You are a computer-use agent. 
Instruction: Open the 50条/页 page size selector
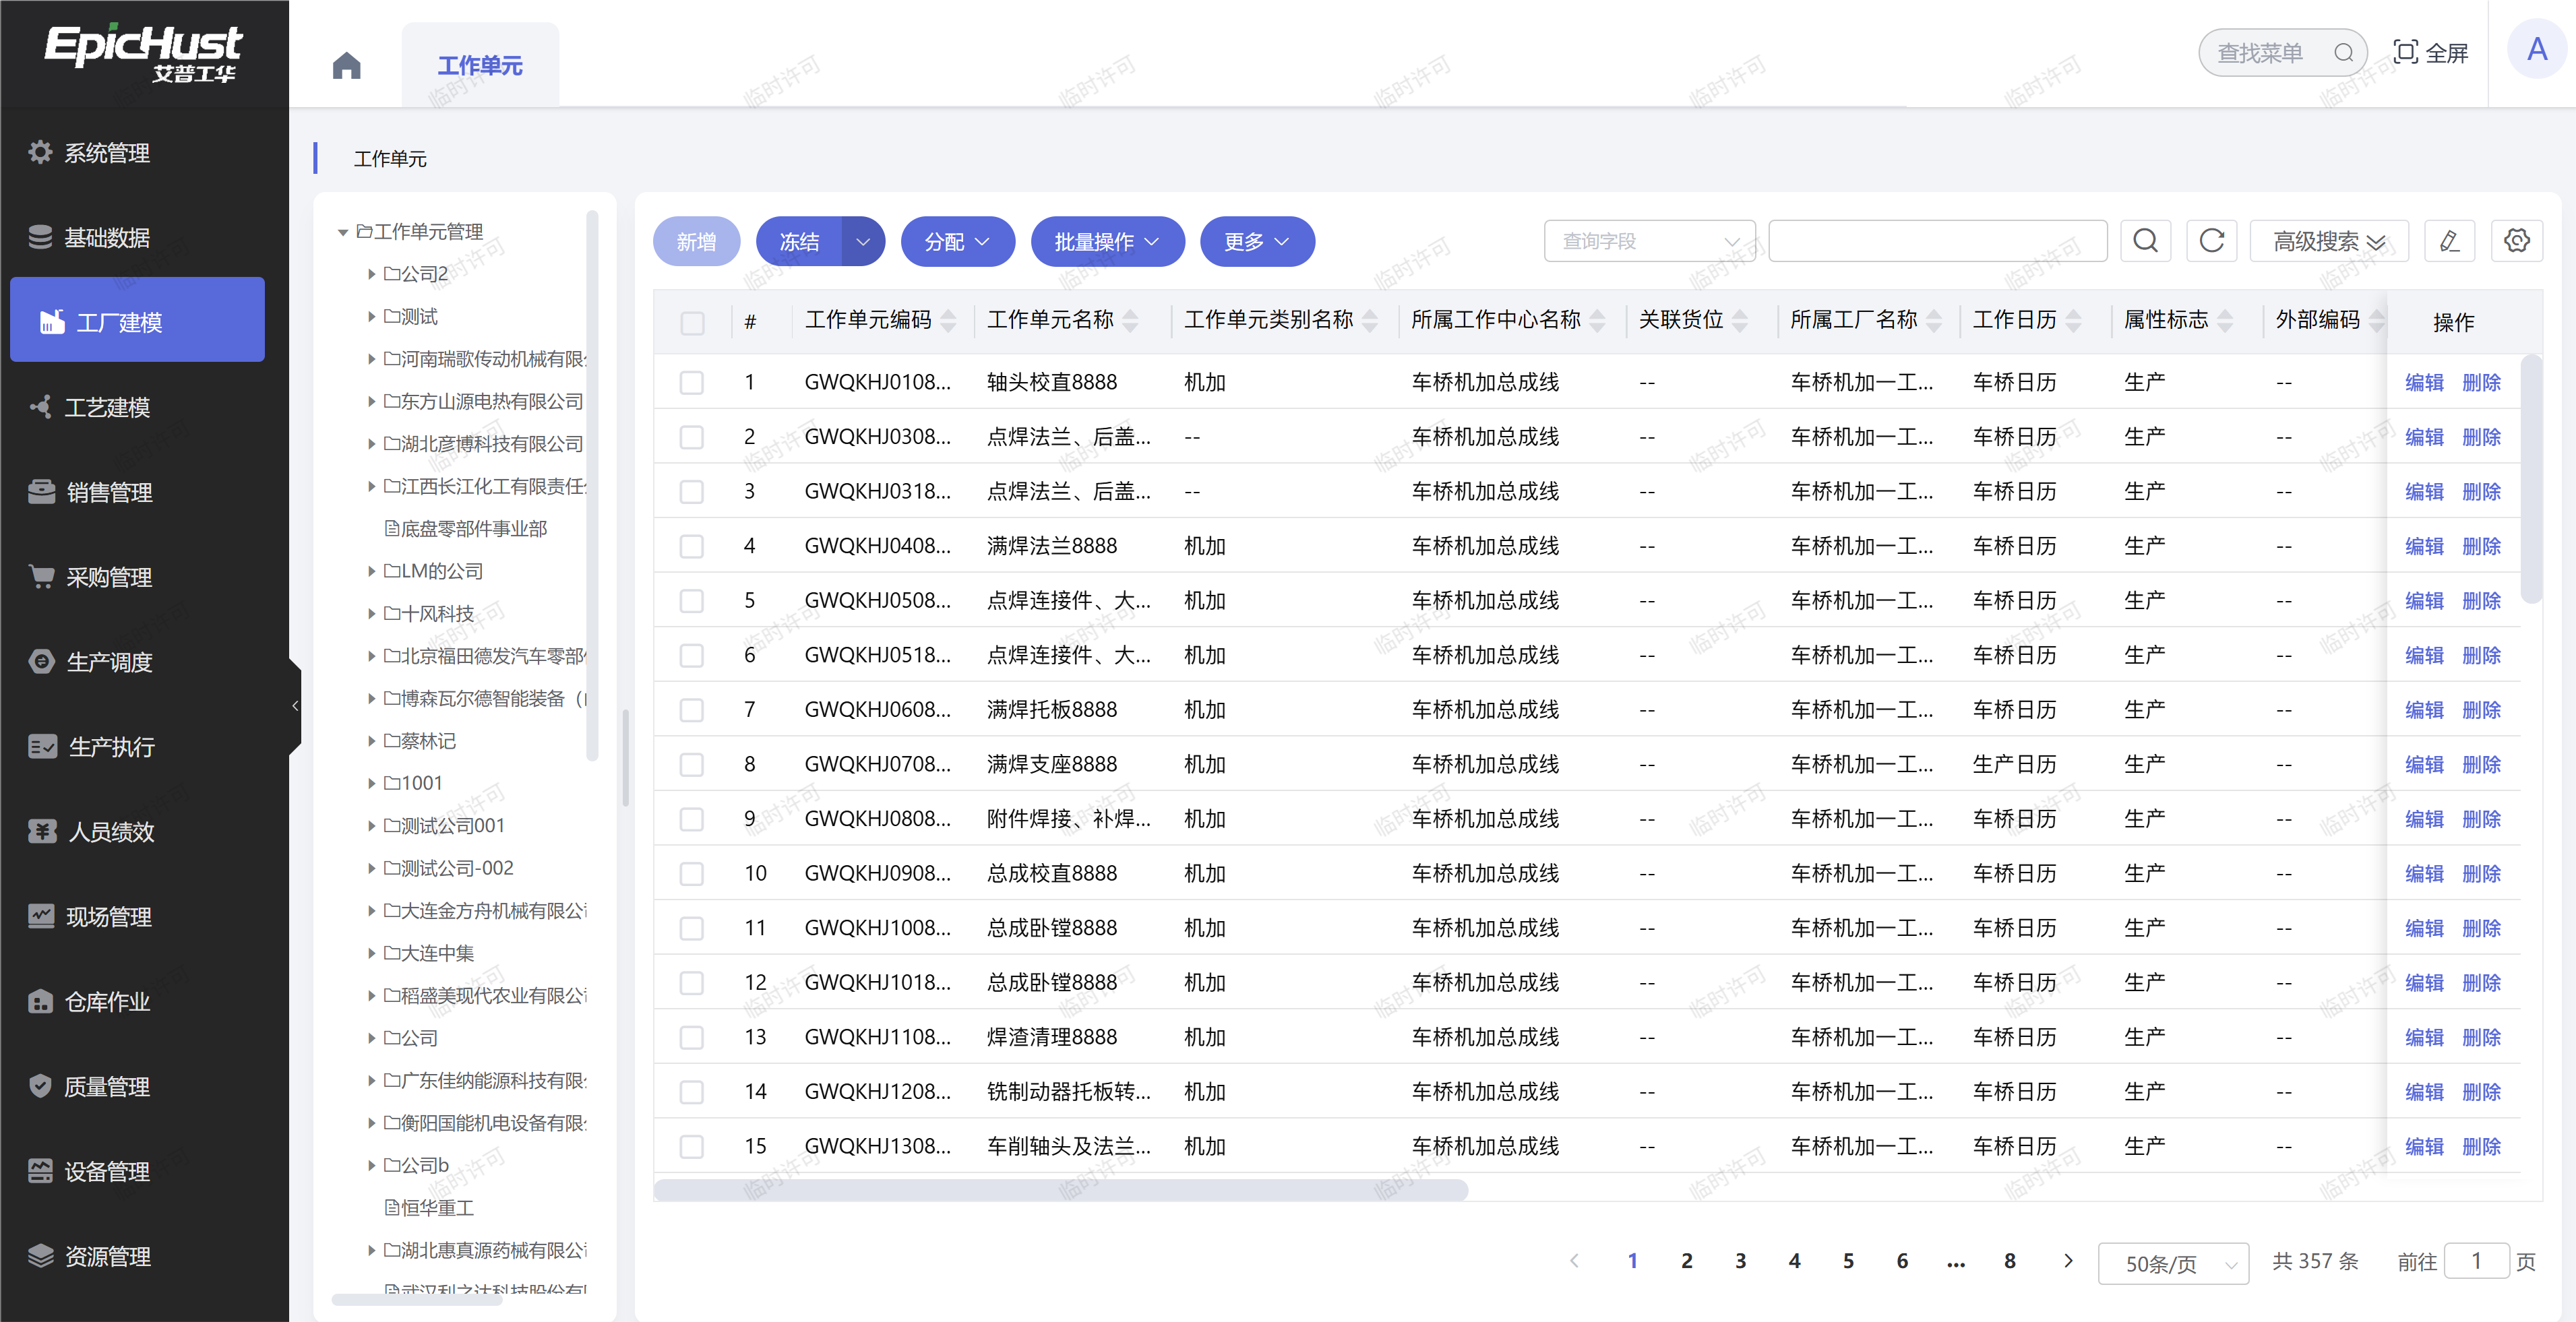click(x=2172, y=1264)
